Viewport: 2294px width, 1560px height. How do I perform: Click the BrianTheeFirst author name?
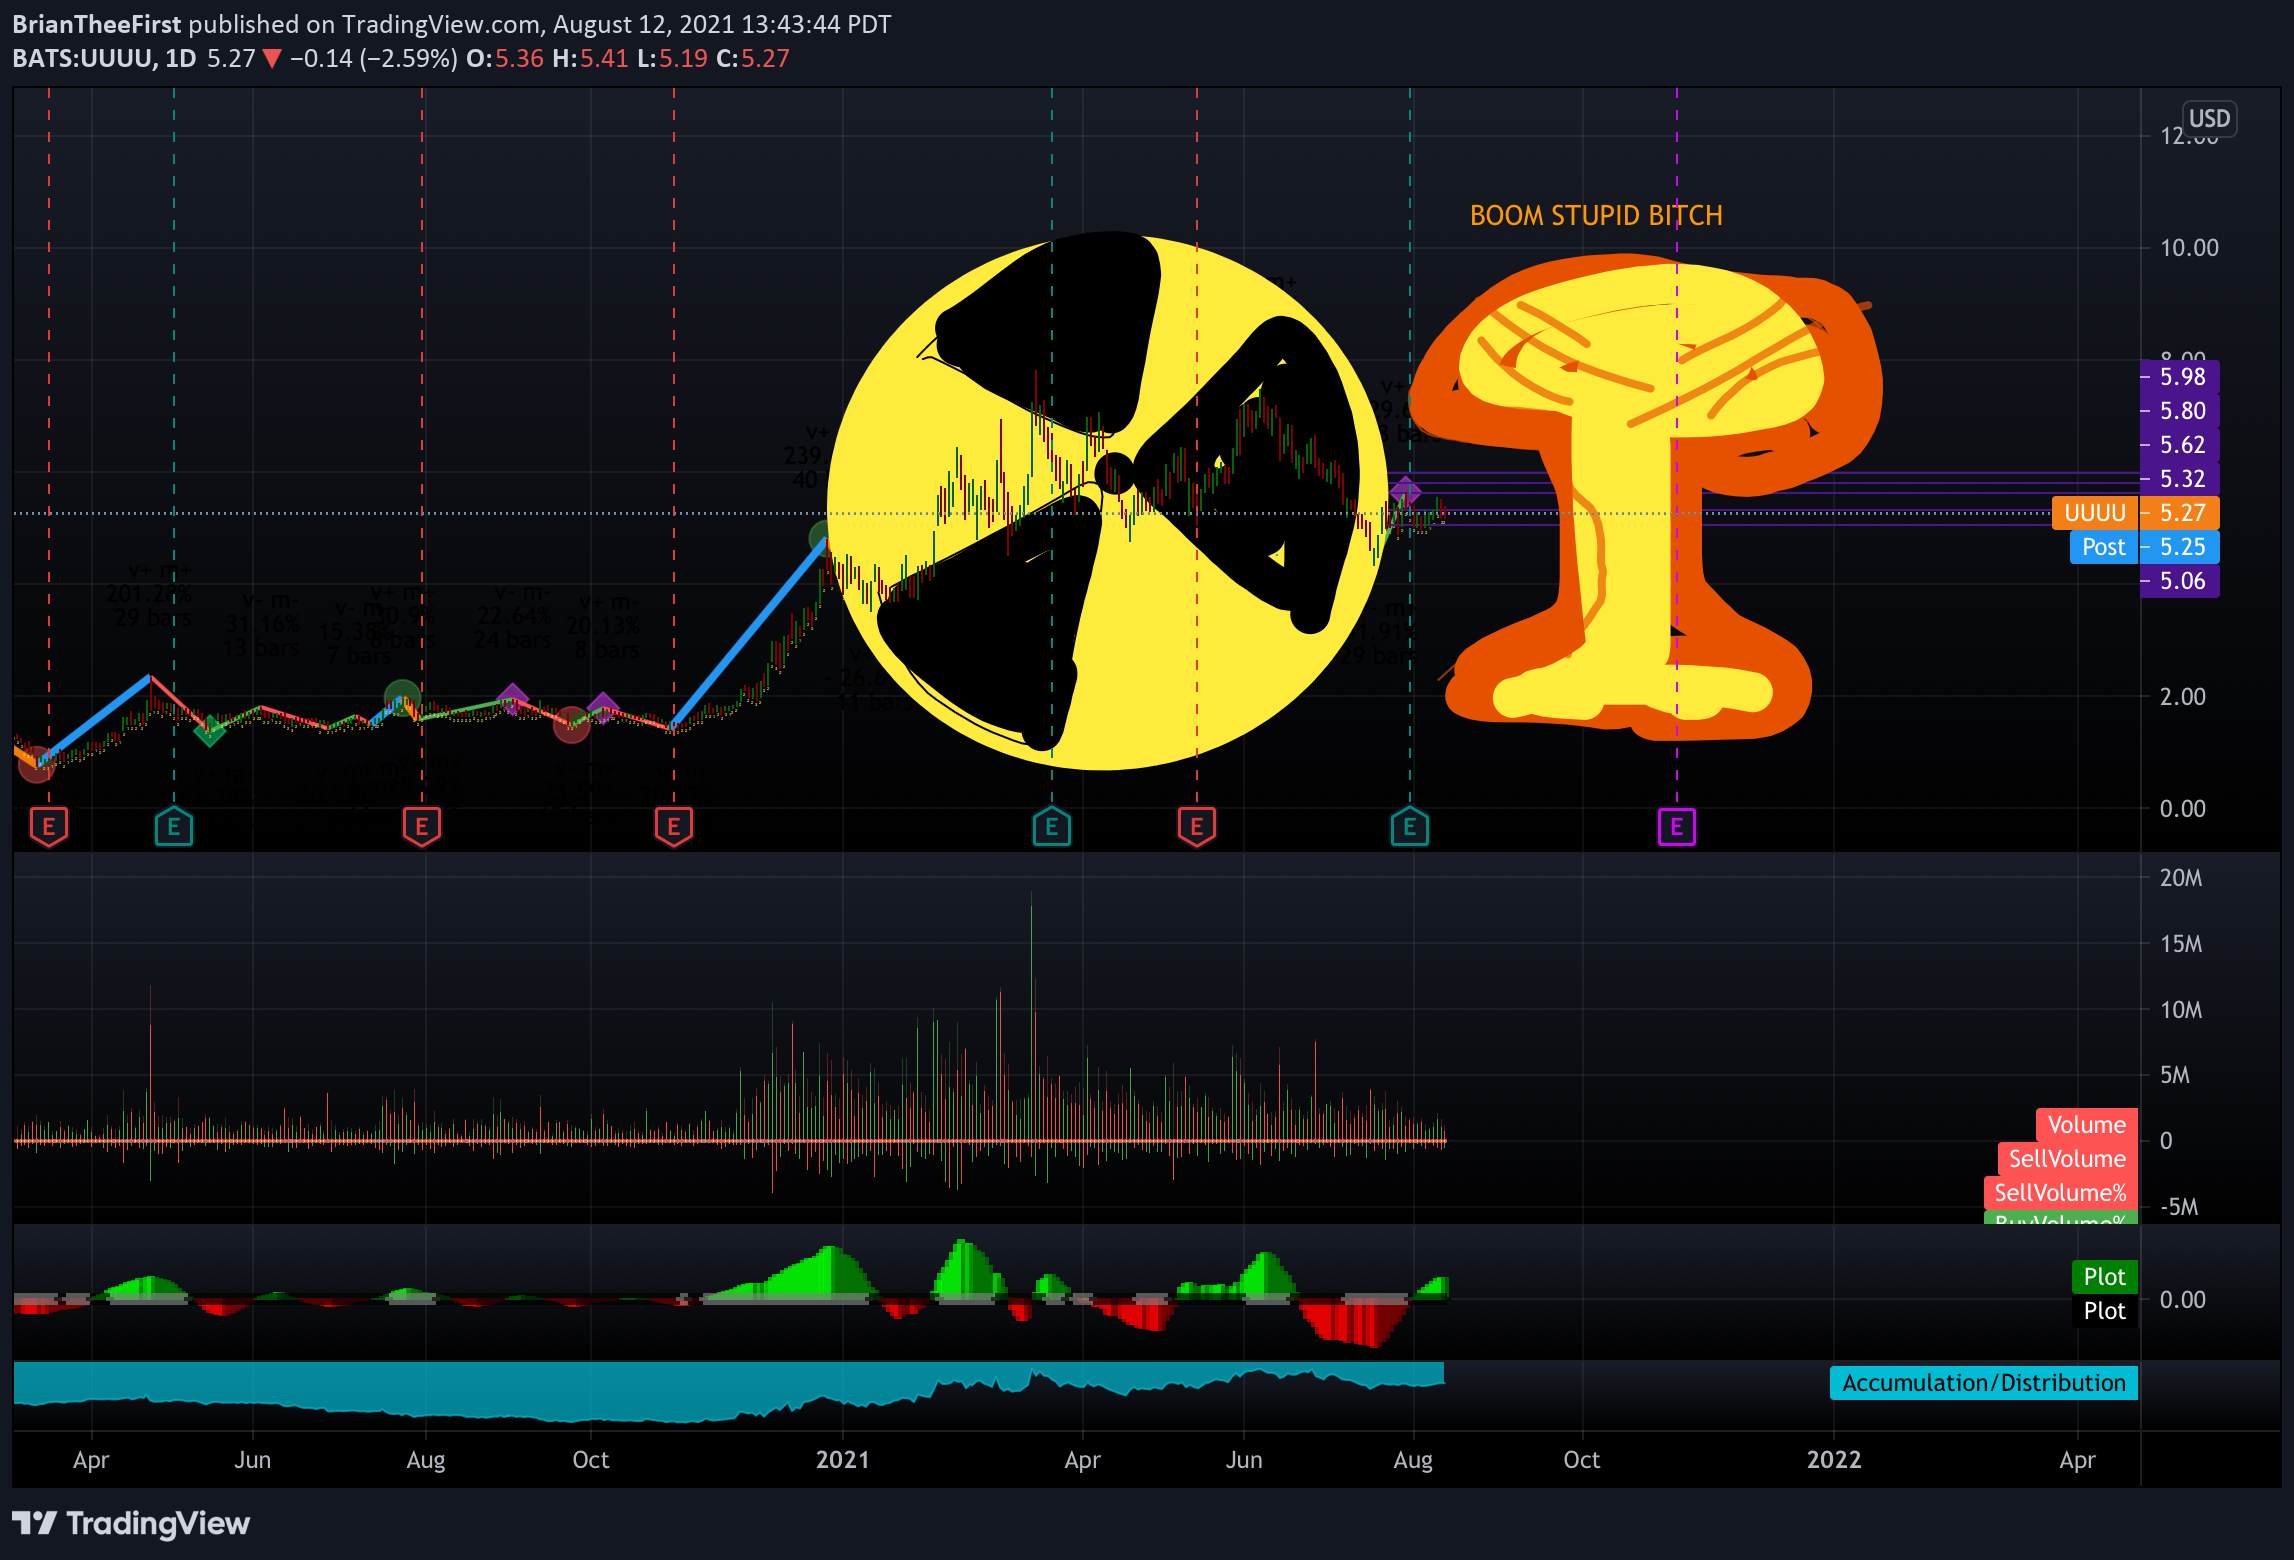point(97,24)
